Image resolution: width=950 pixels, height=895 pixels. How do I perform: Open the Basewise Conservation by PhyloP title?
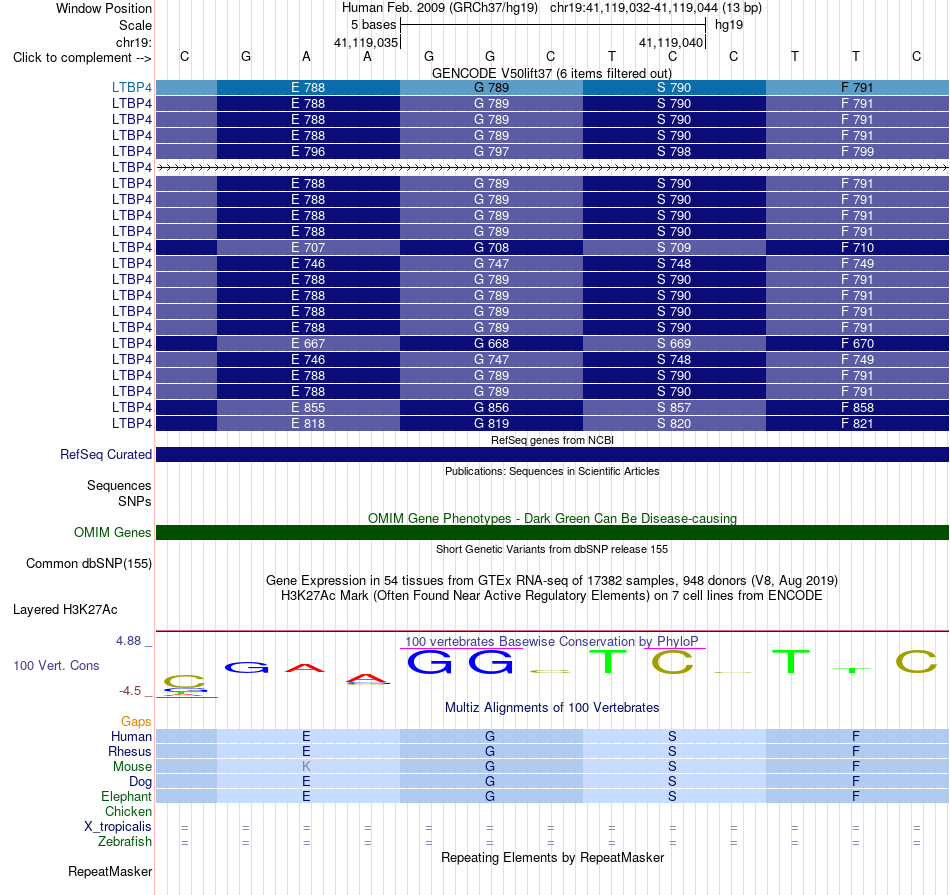click(x=552, y=642)
